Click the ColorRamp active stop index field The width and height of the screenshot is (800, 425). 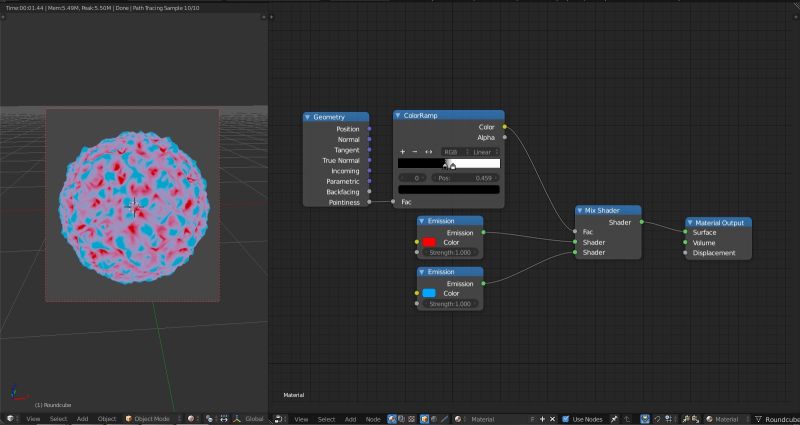tap(413, 178)
